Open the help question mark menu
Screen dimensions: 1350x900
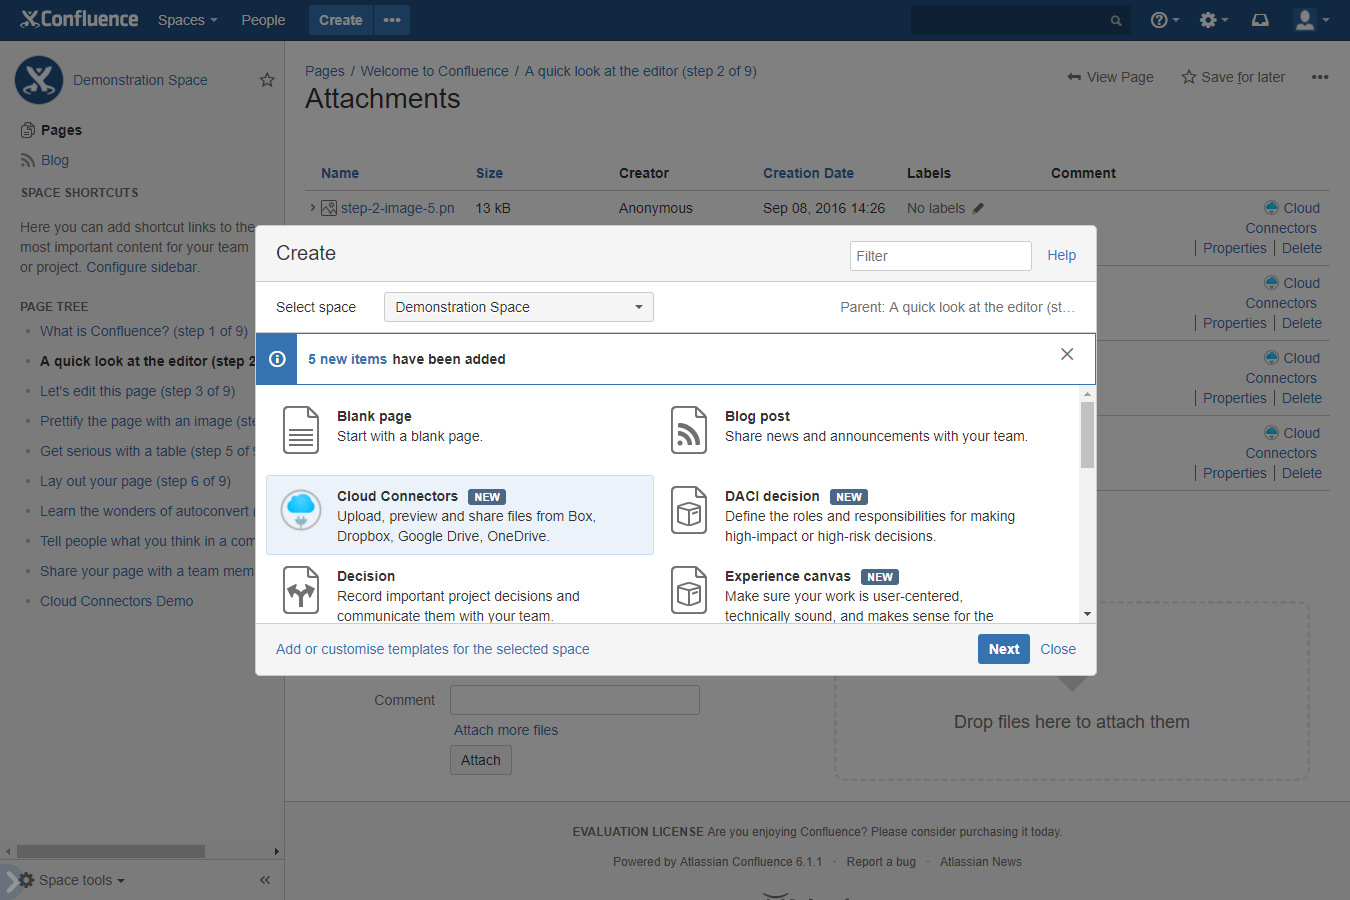[1165, 20]
